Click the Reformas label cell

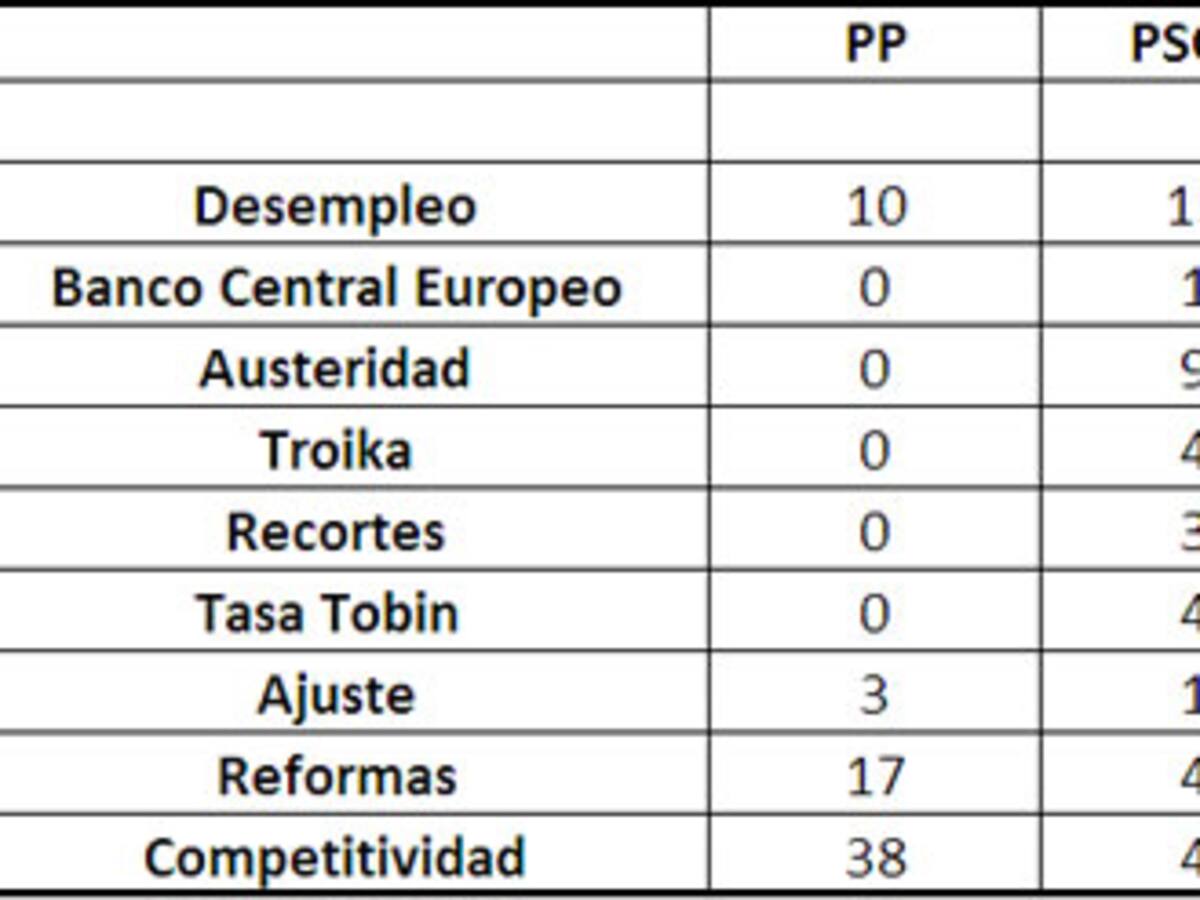[x=337, y=776]
